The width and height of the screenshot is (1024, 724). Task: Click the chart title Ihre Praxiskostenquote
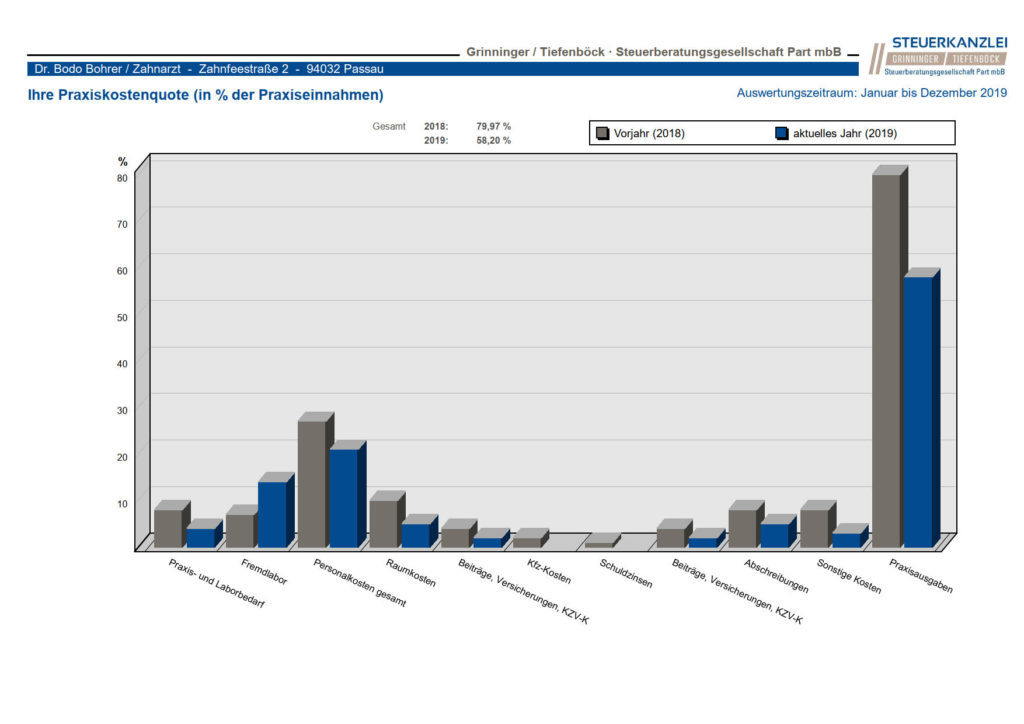pos(205,95)
